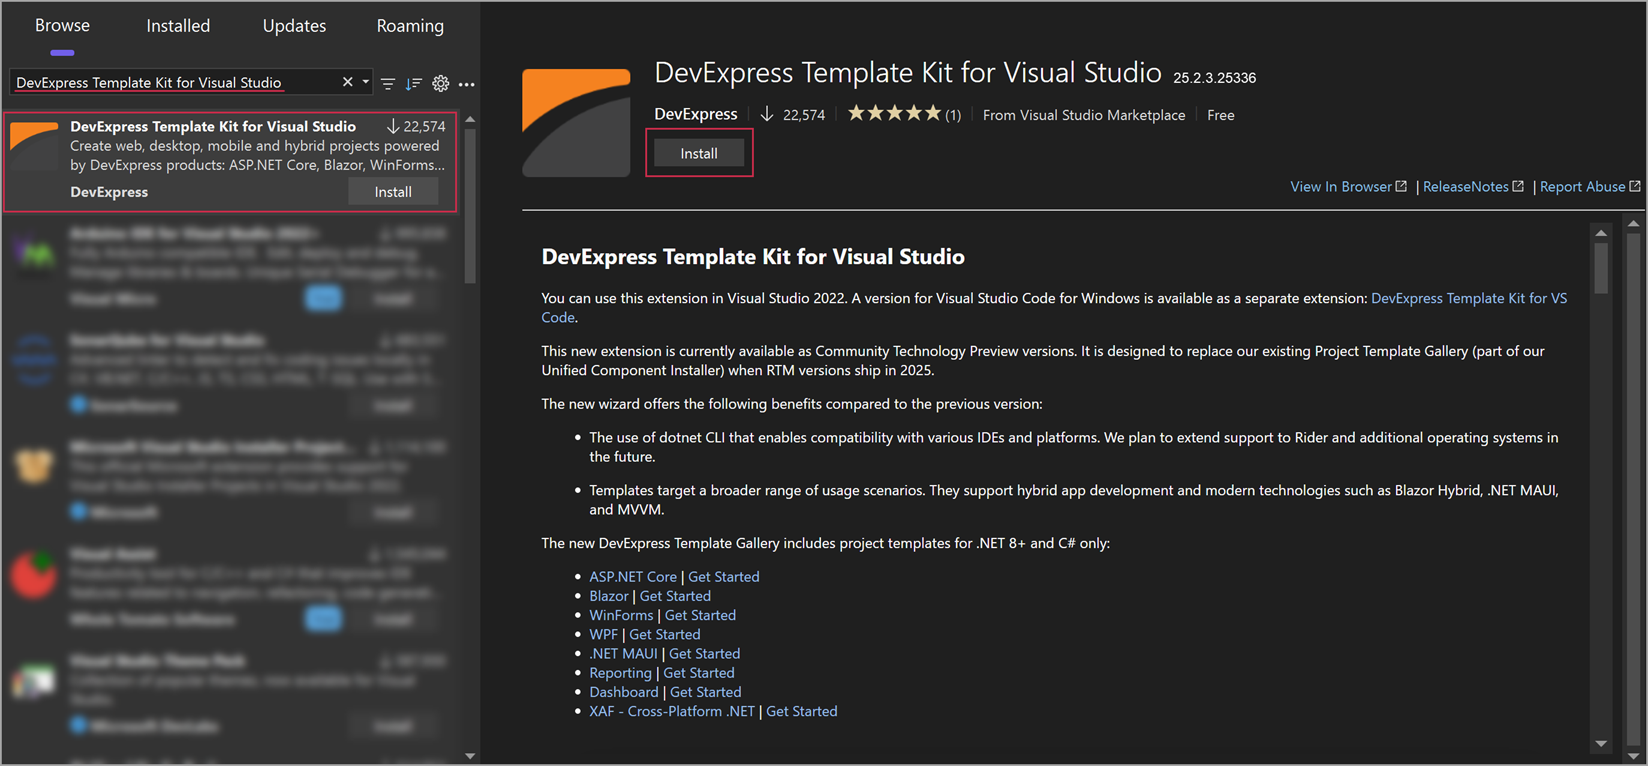Screen dimensions: 1649x766
Task: Open DevExpress Template Kit for VS Code link
Action: coord(1469,298)
